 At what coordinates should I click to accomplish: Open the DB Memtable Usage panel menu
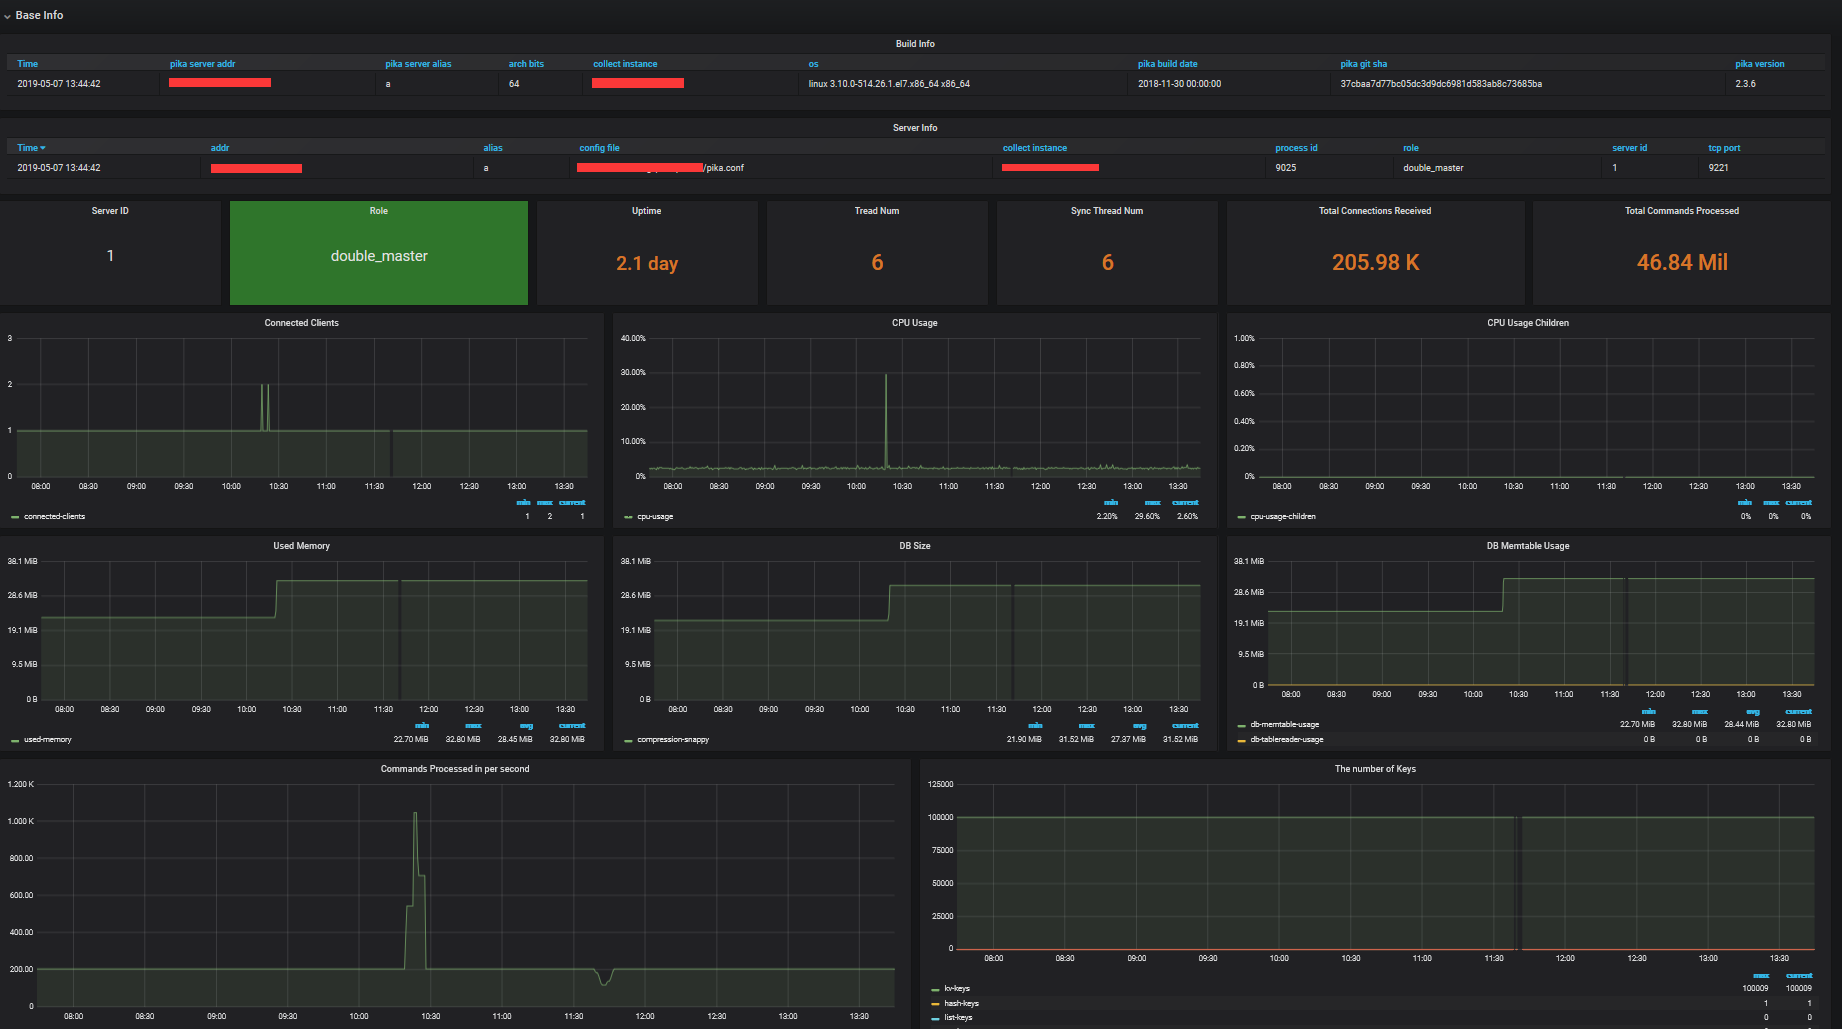[x=1527, y=546]
